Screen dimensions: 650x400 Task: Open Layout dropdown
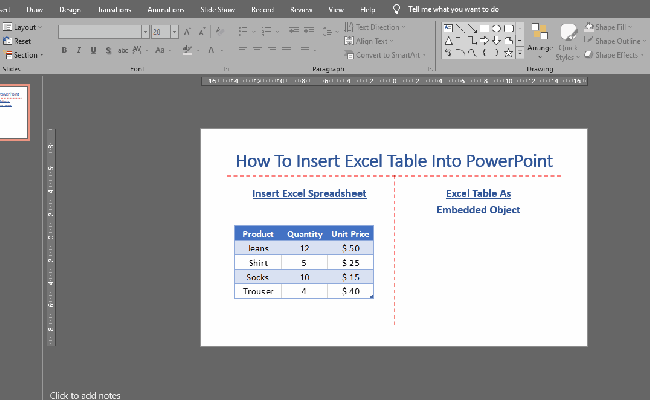[x=22, y=27]
